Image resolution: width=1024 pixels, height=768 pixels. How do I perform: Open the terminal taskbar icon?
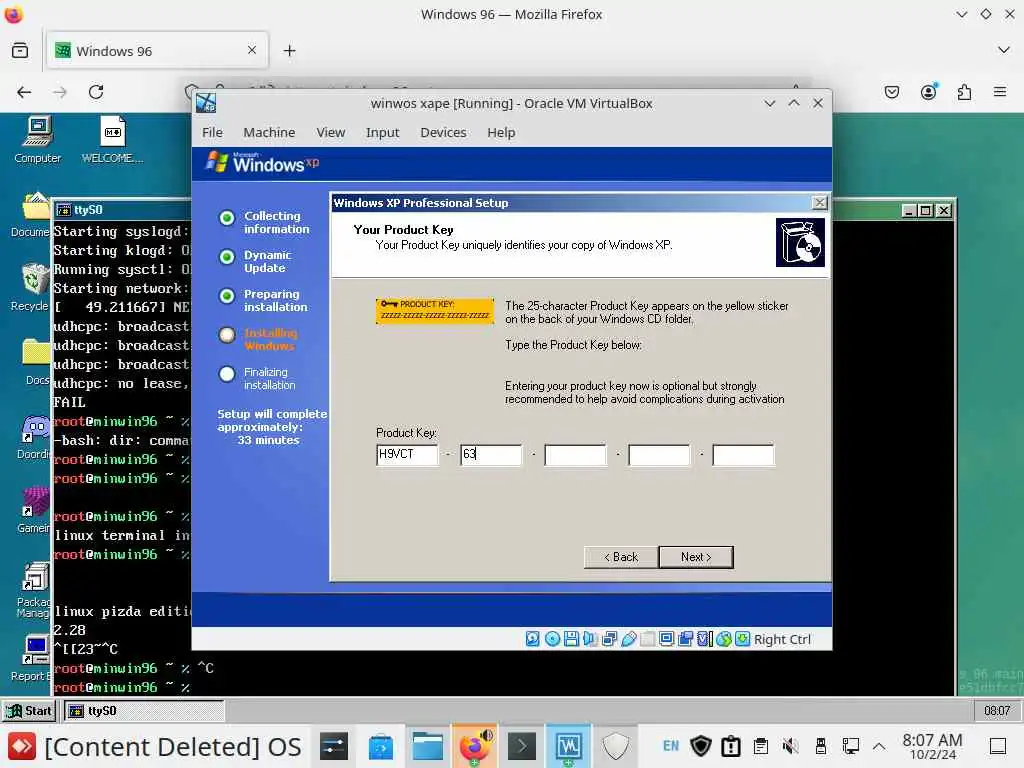[x=522, y=746]
